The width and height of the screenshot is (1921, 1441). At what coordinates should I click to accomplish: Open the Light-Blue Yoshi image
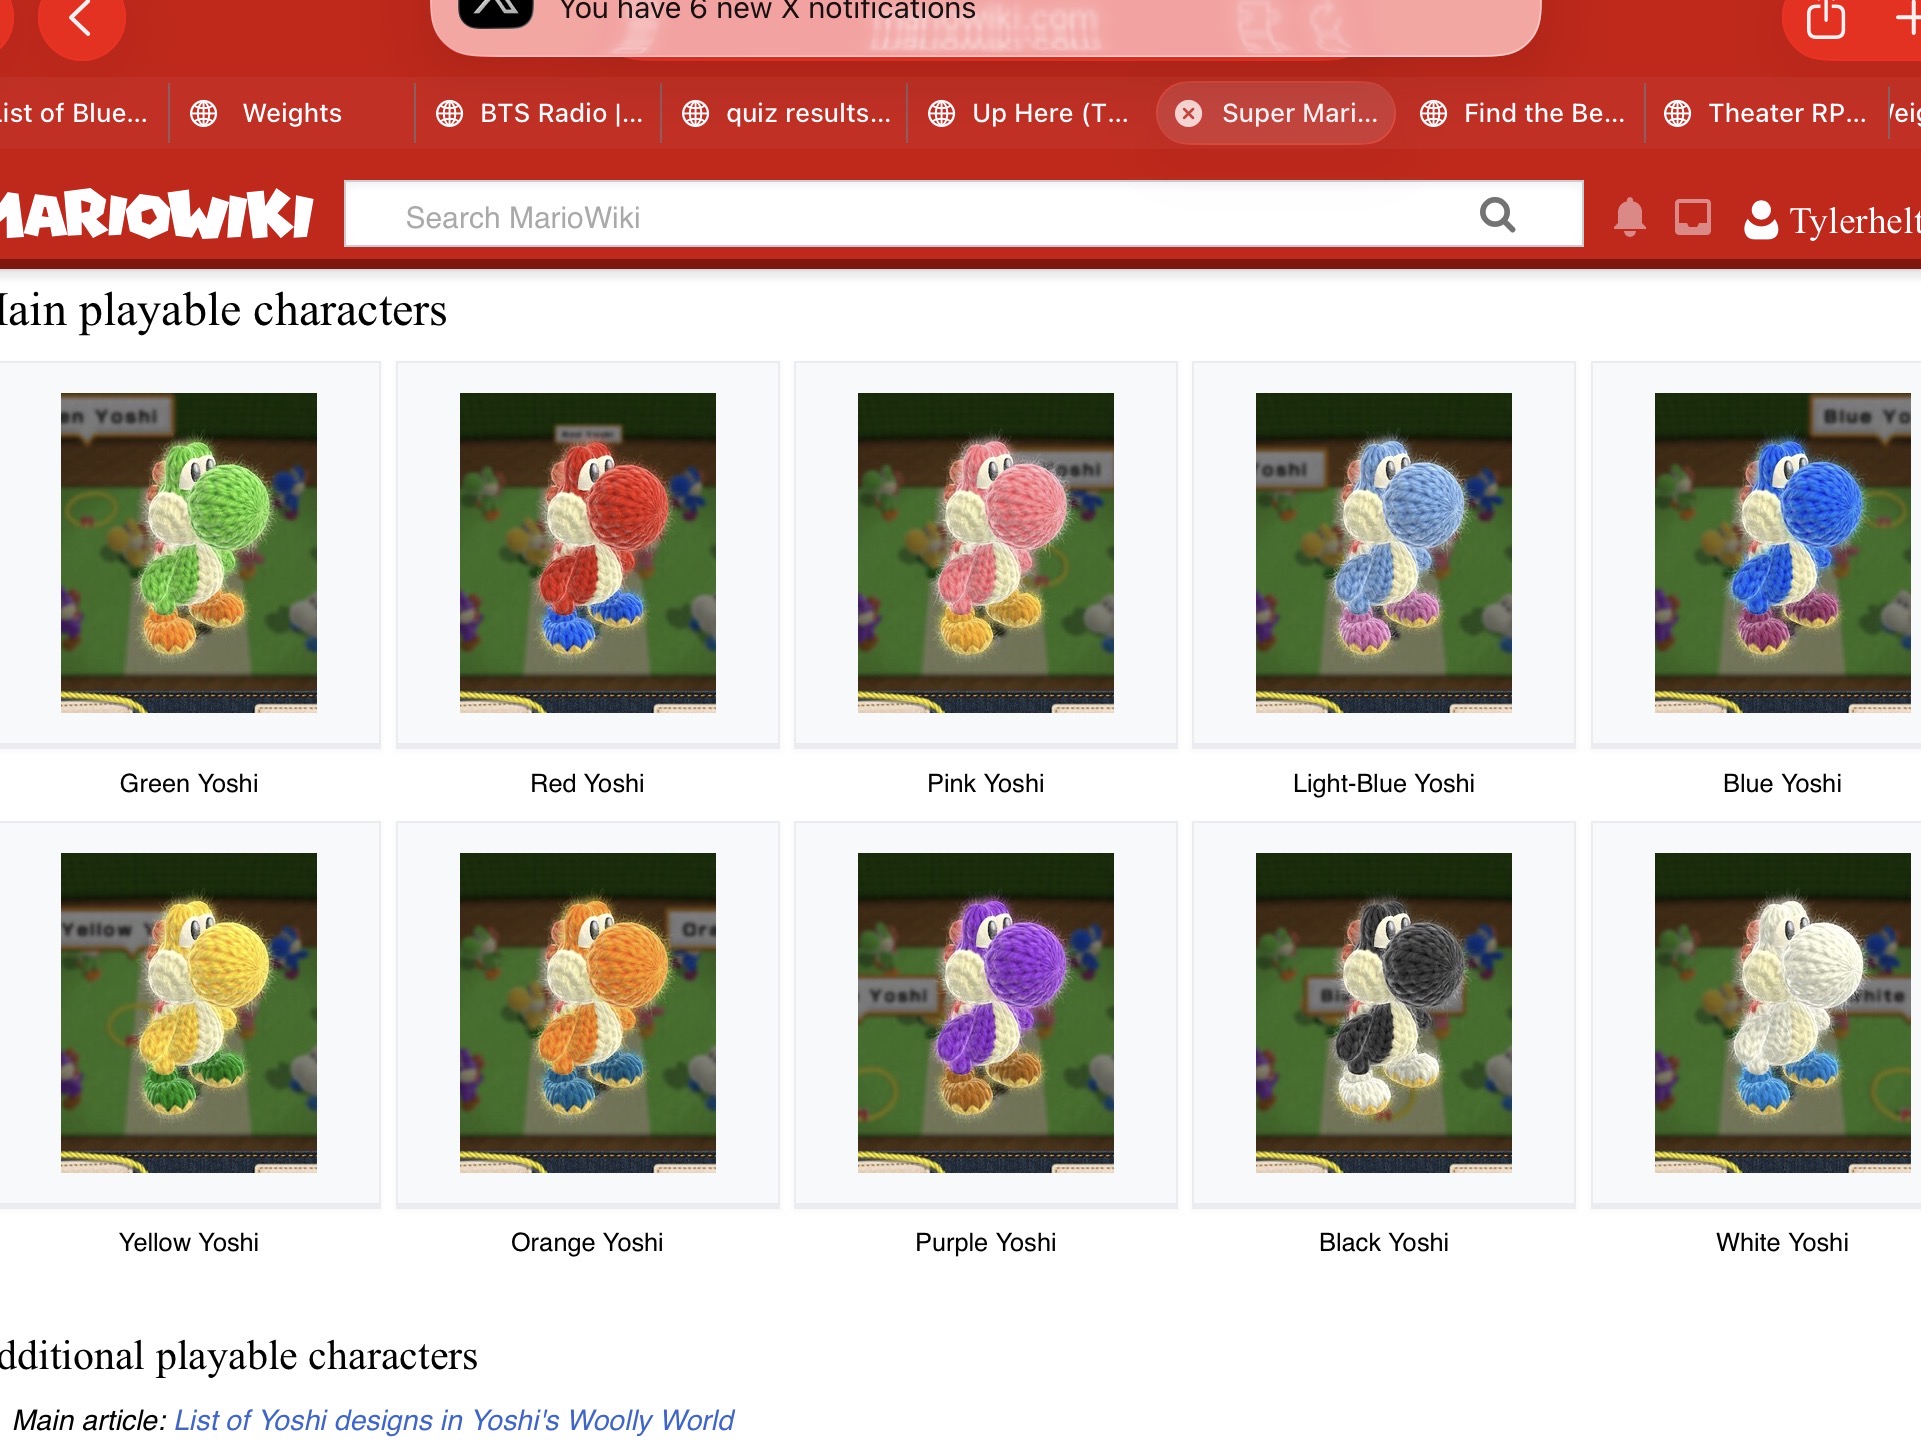[1383, 552]
